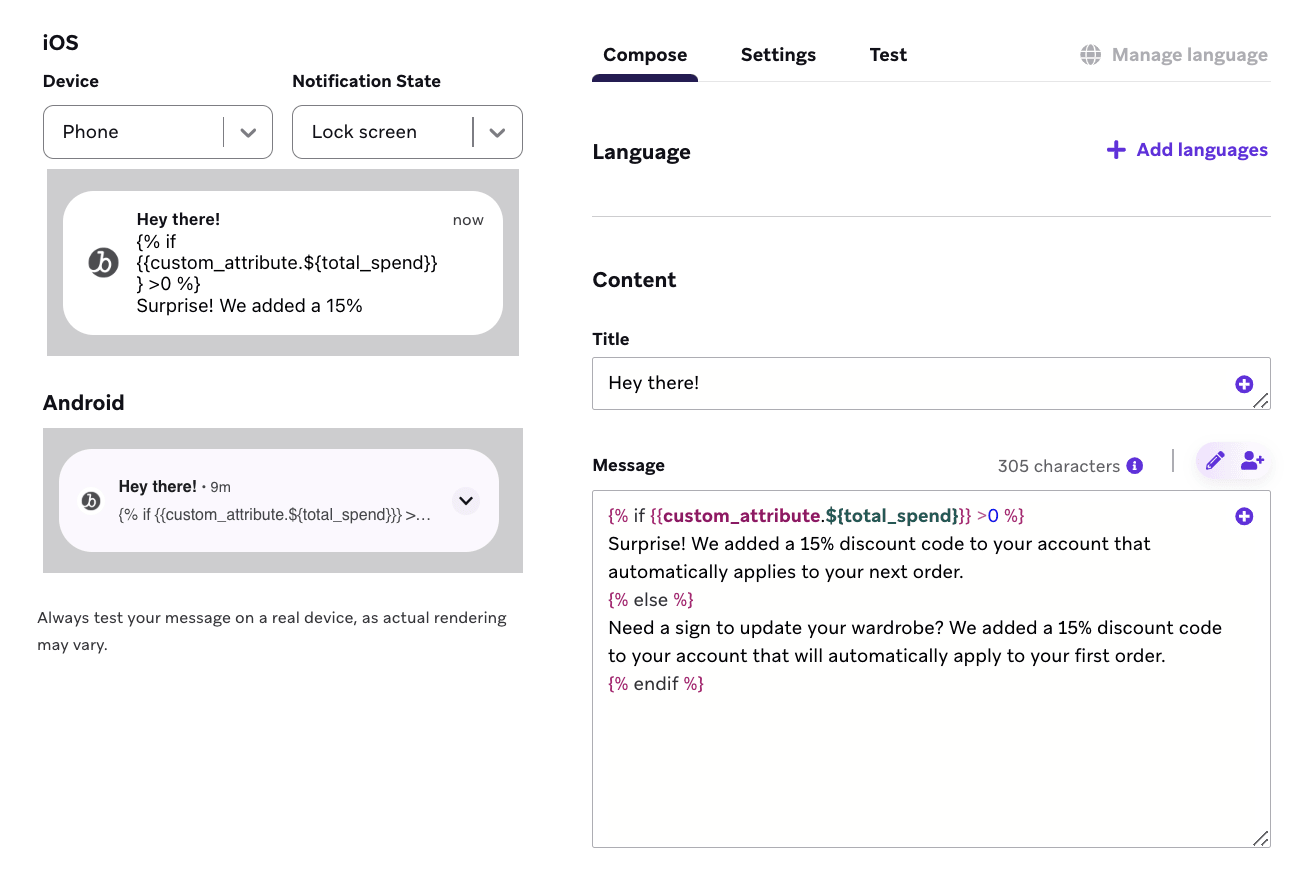Click the Title field resize handle
Screen dimensions: 1304x872
pyautogui.click(x=1261, y=400)
